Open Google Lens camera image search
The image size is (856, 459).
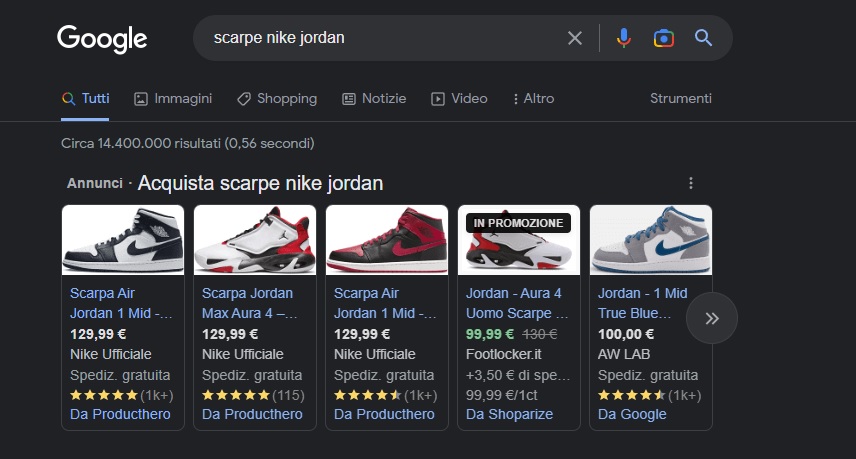pos(663,38)
